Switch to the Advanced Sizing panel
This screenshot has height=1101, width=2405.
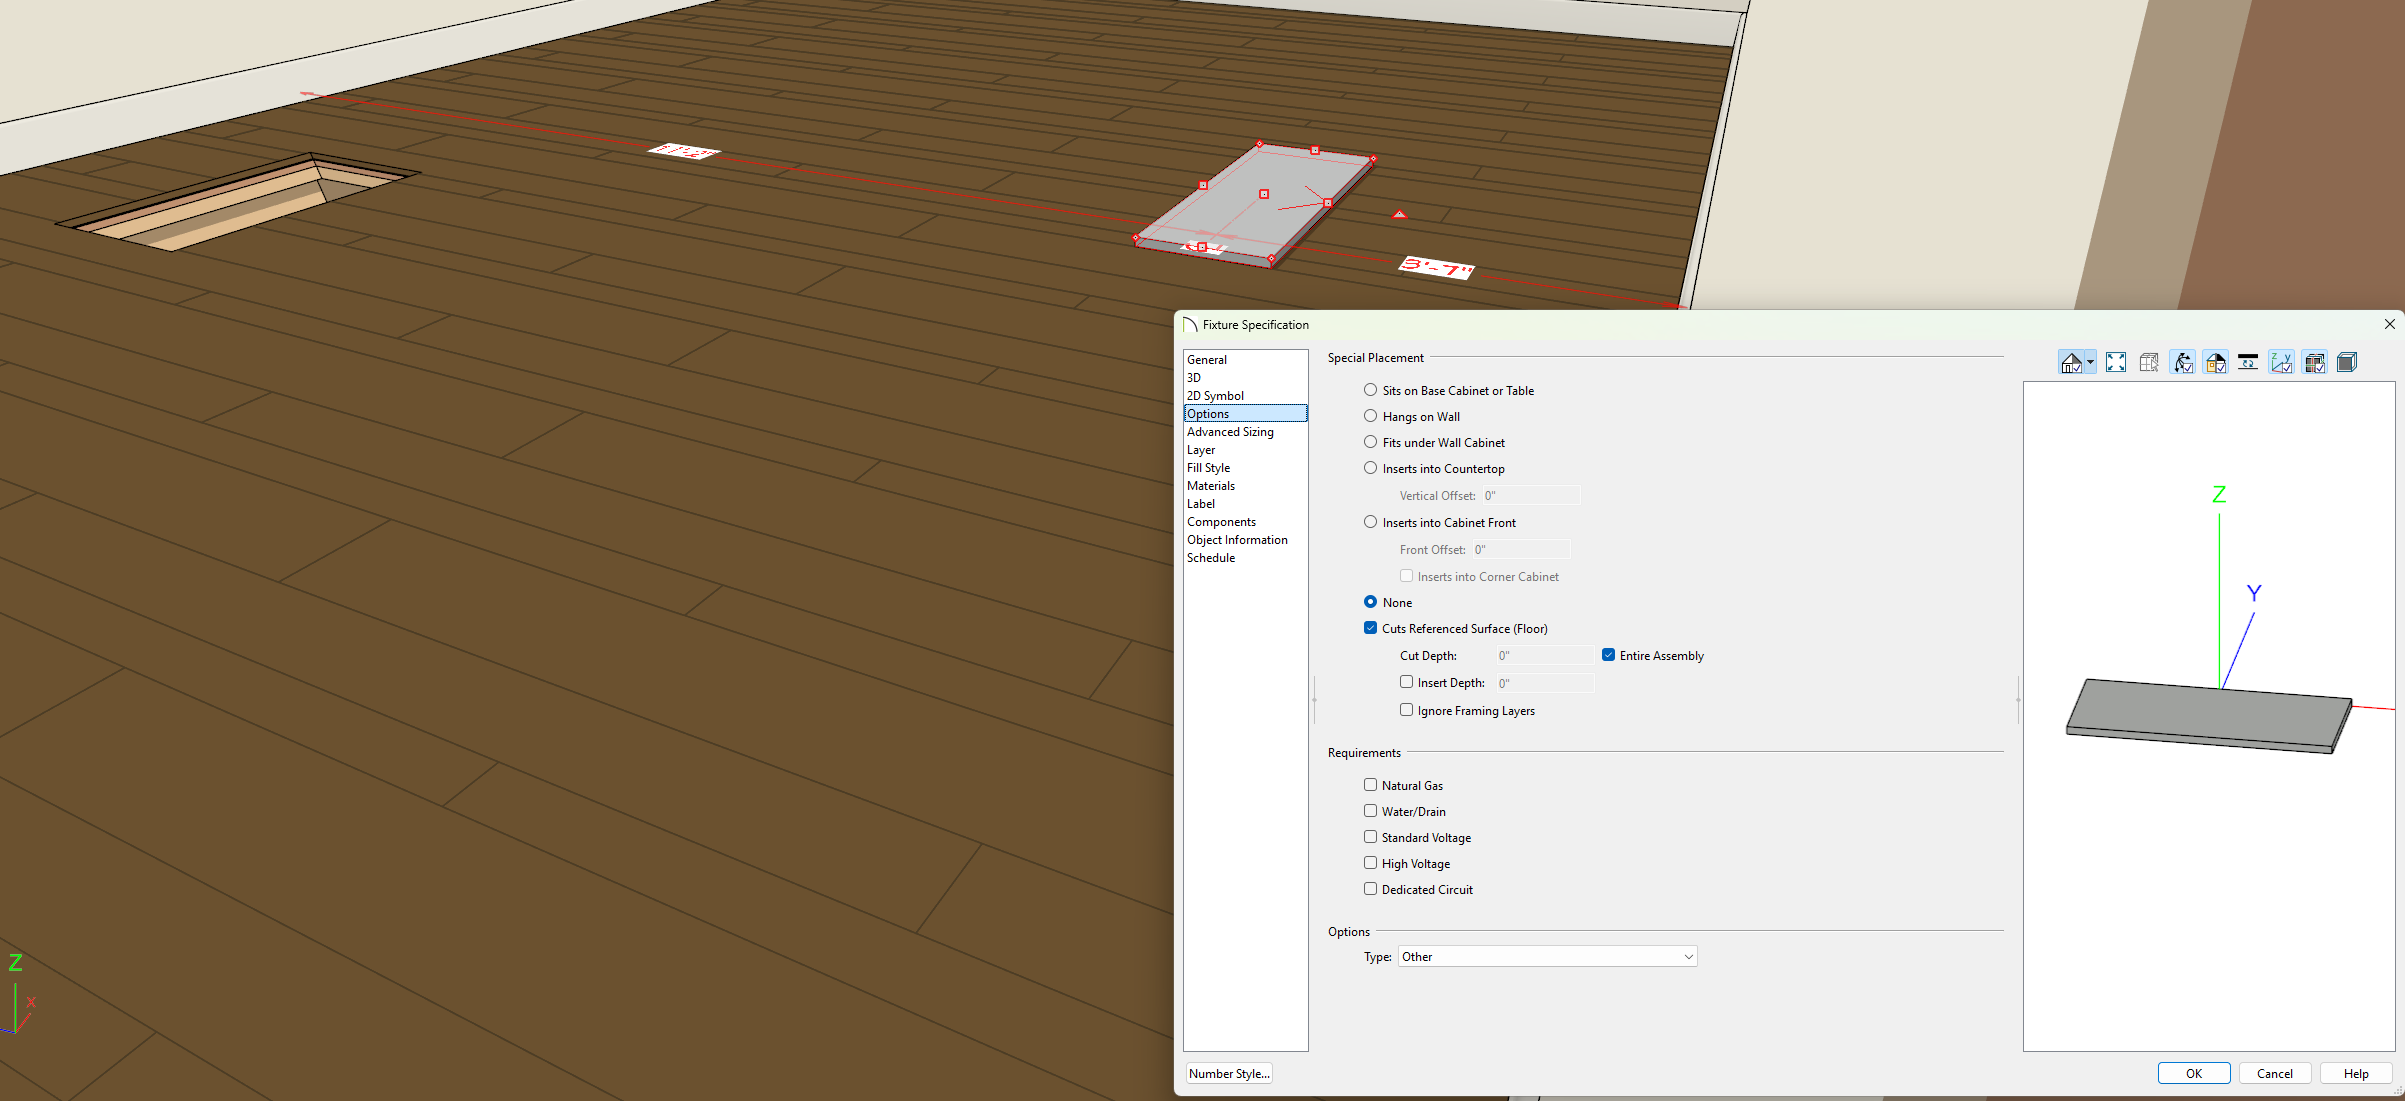1230,432
